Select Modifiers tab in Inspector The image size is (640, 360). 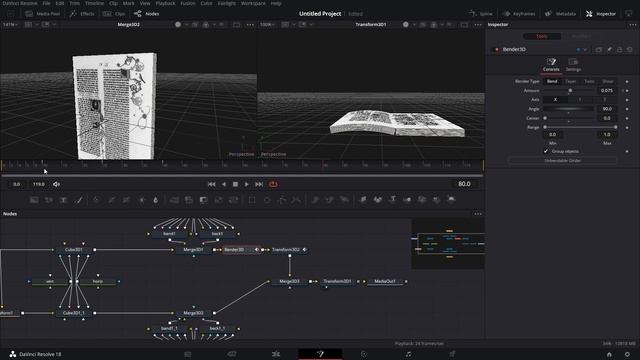tap(581, 36)
